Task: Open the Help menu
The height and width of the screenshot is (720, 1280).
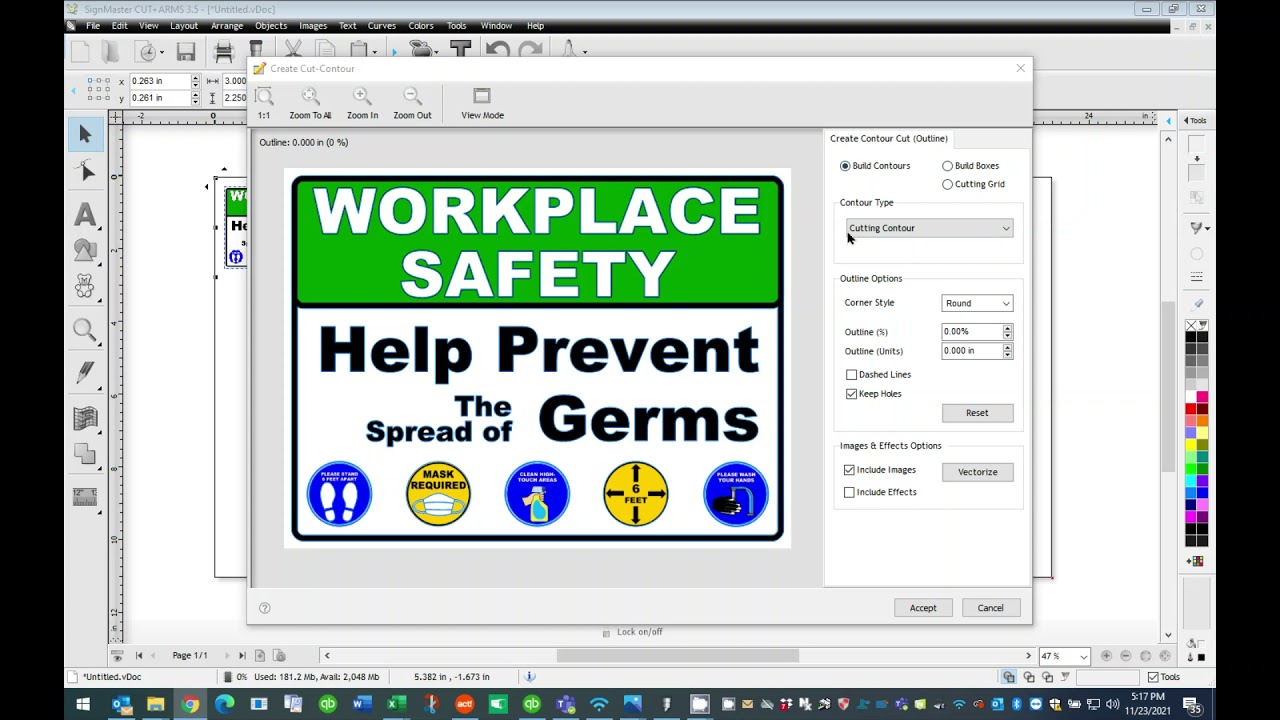Action: [x=535, y=26]
